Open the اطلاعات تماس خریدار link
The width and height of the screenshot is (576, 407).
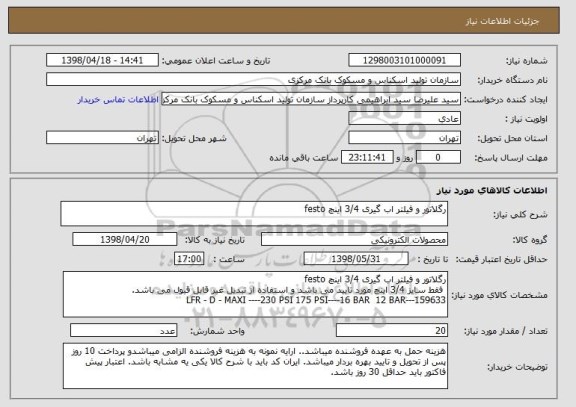[x=118, y=100]
